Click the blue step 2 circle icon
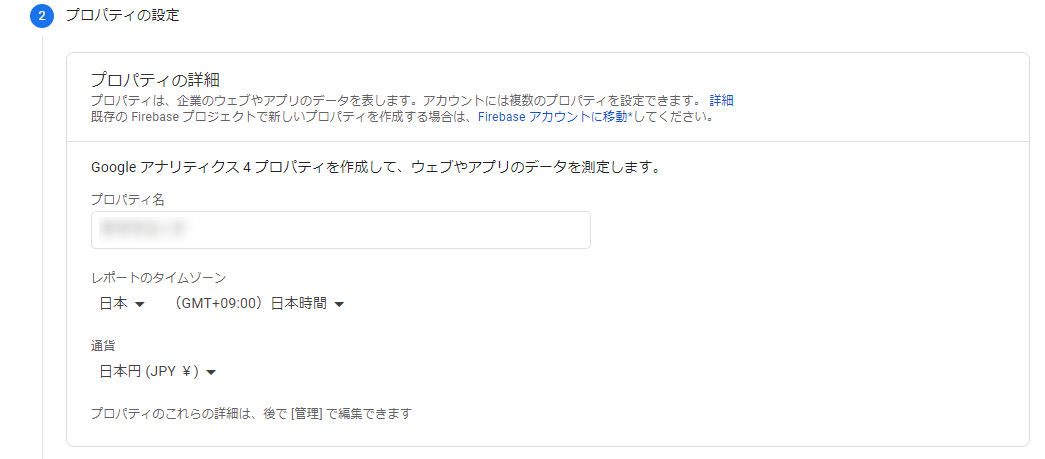The image size is (1045, 459). coord(42,16)
